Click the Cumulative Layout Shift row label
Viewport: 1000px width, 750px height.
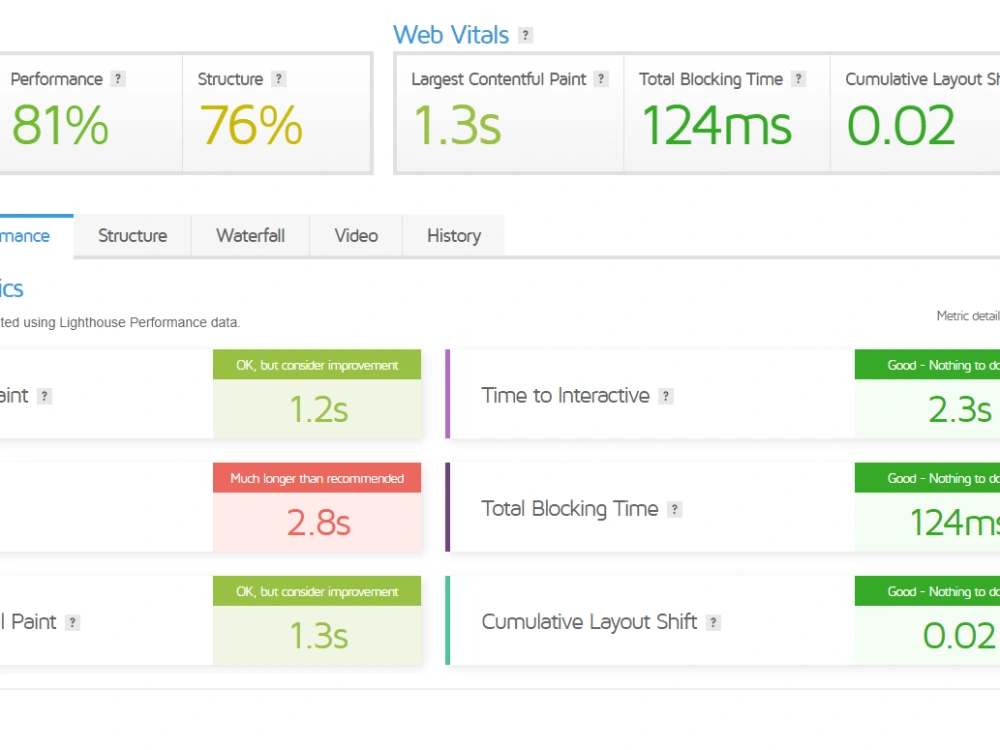[589, 622]
